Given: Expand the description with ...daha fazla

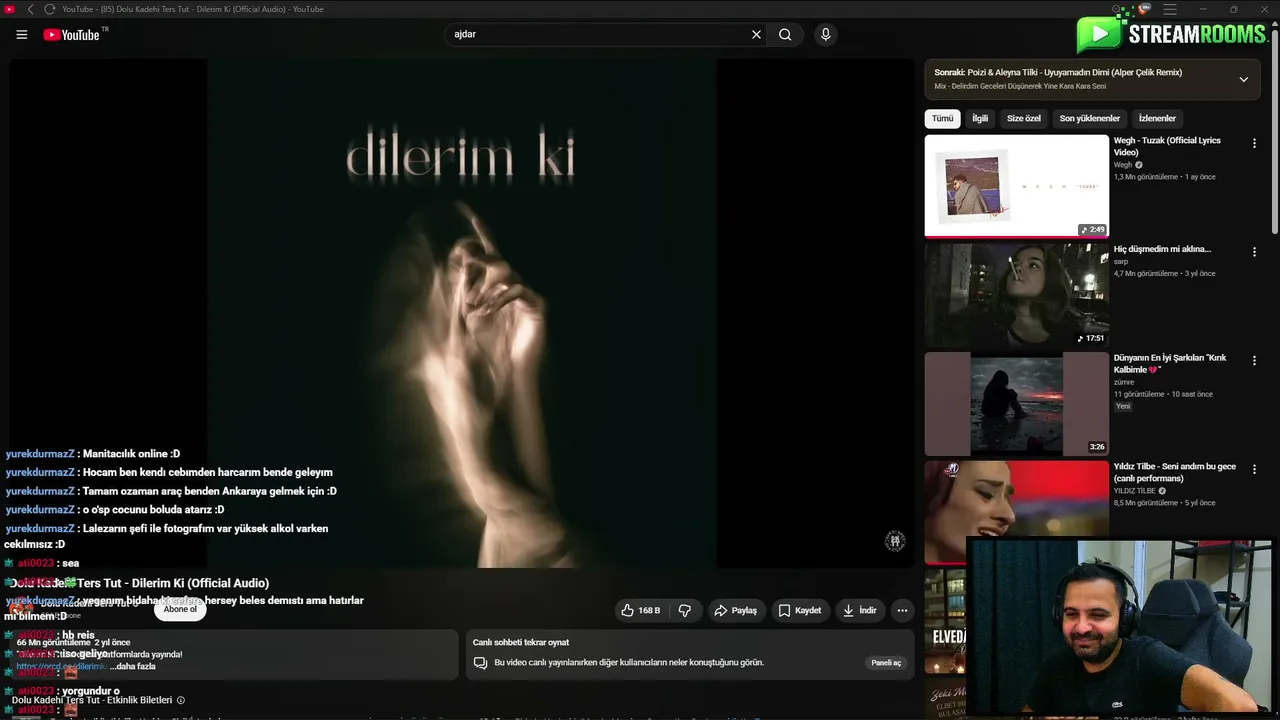Looking at the screenshot, I should tap(132, 666).
